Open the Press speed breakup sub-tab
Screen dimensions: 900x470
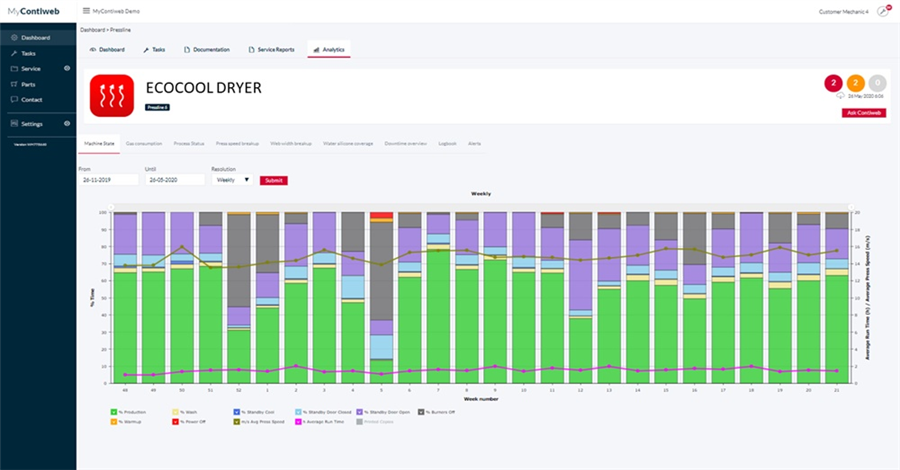(x=237, y=143)
